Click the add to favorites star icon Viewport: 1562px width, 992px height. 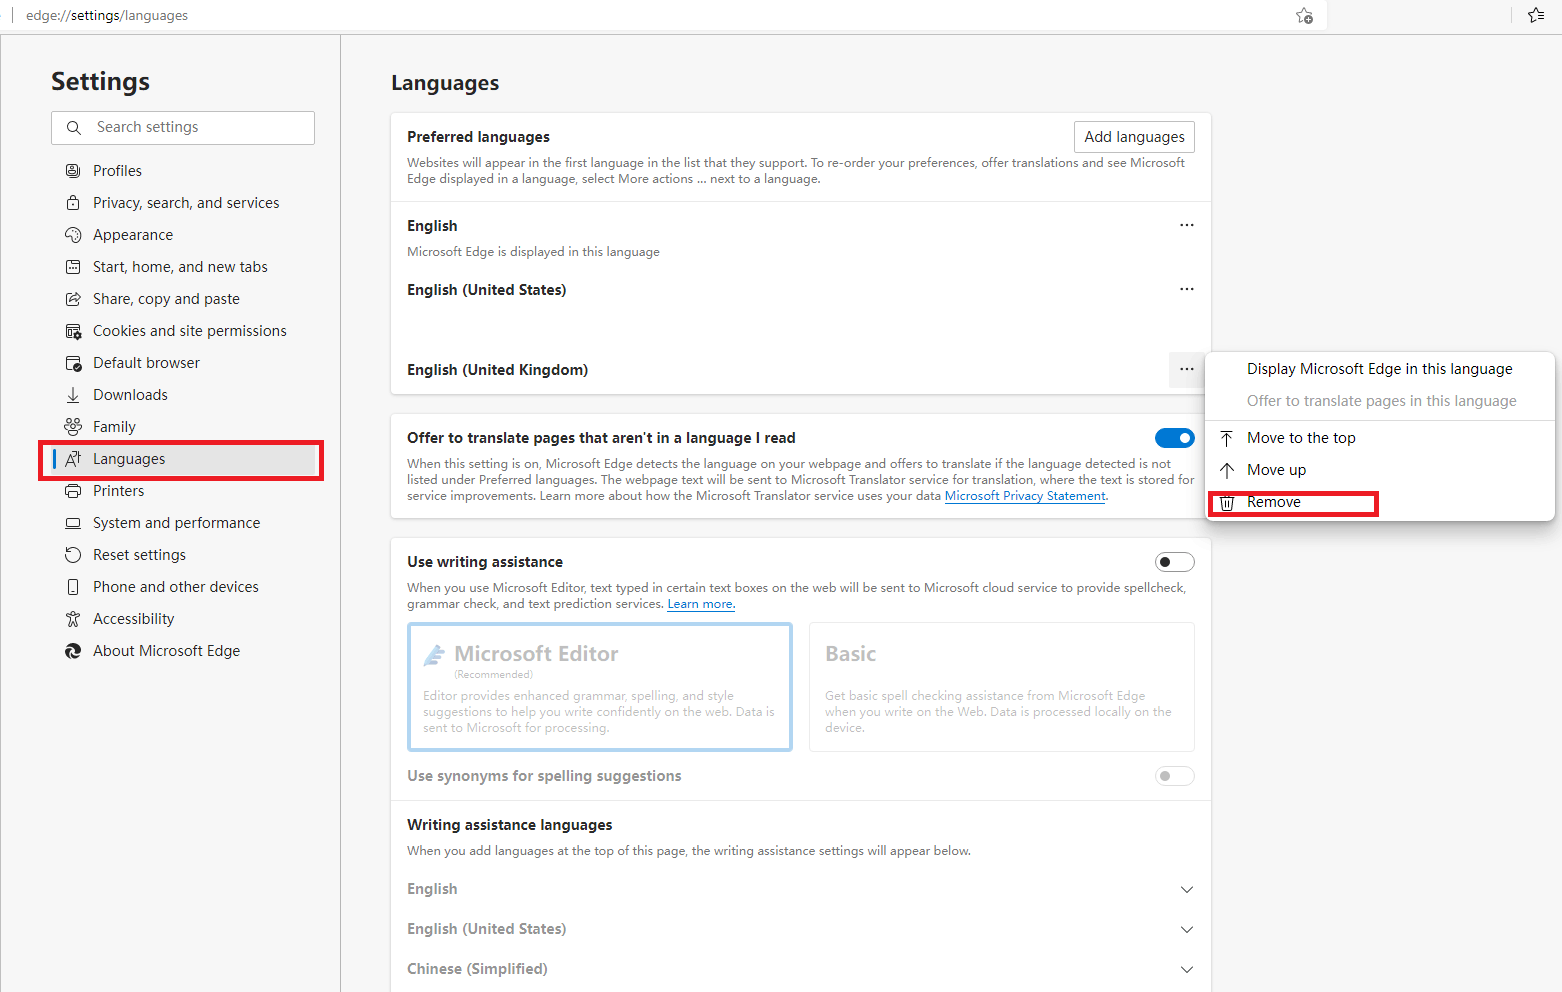tap(1305, 15)
